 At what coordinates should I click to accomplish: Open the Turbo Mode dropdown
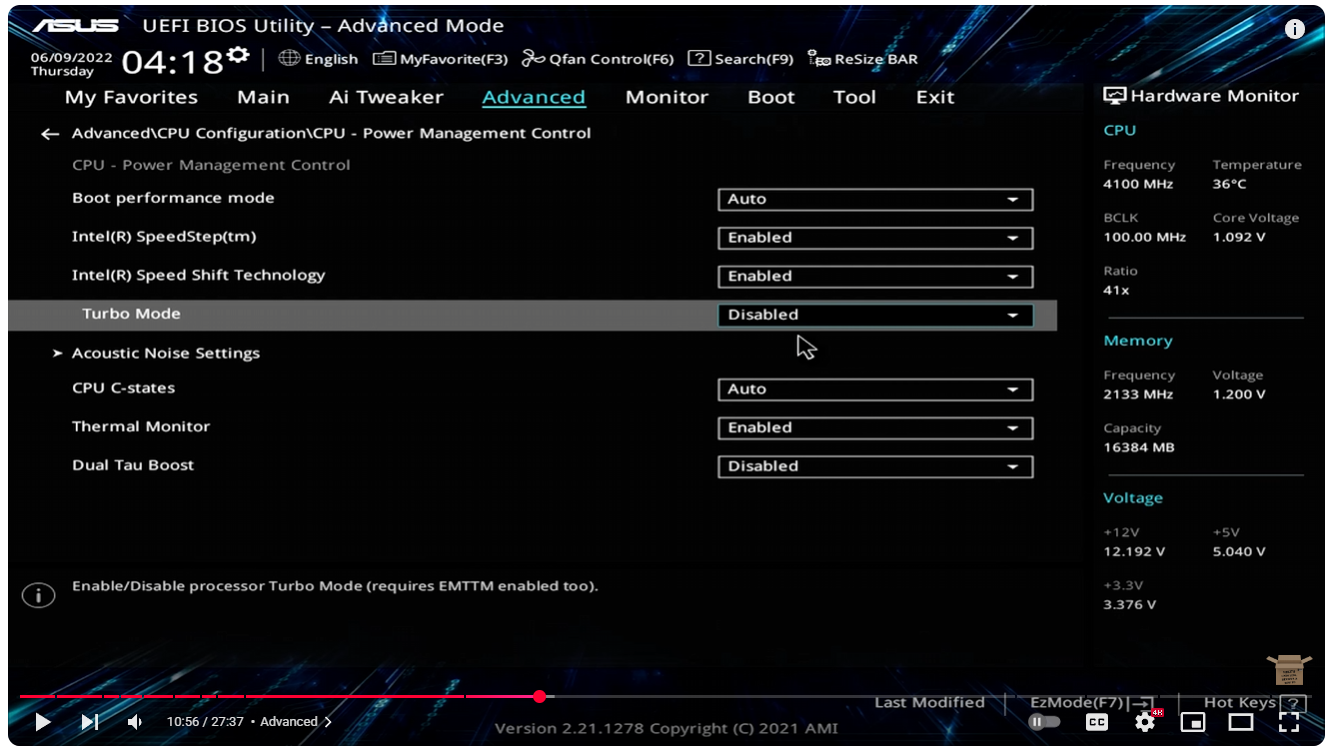[x=875, y=315]
